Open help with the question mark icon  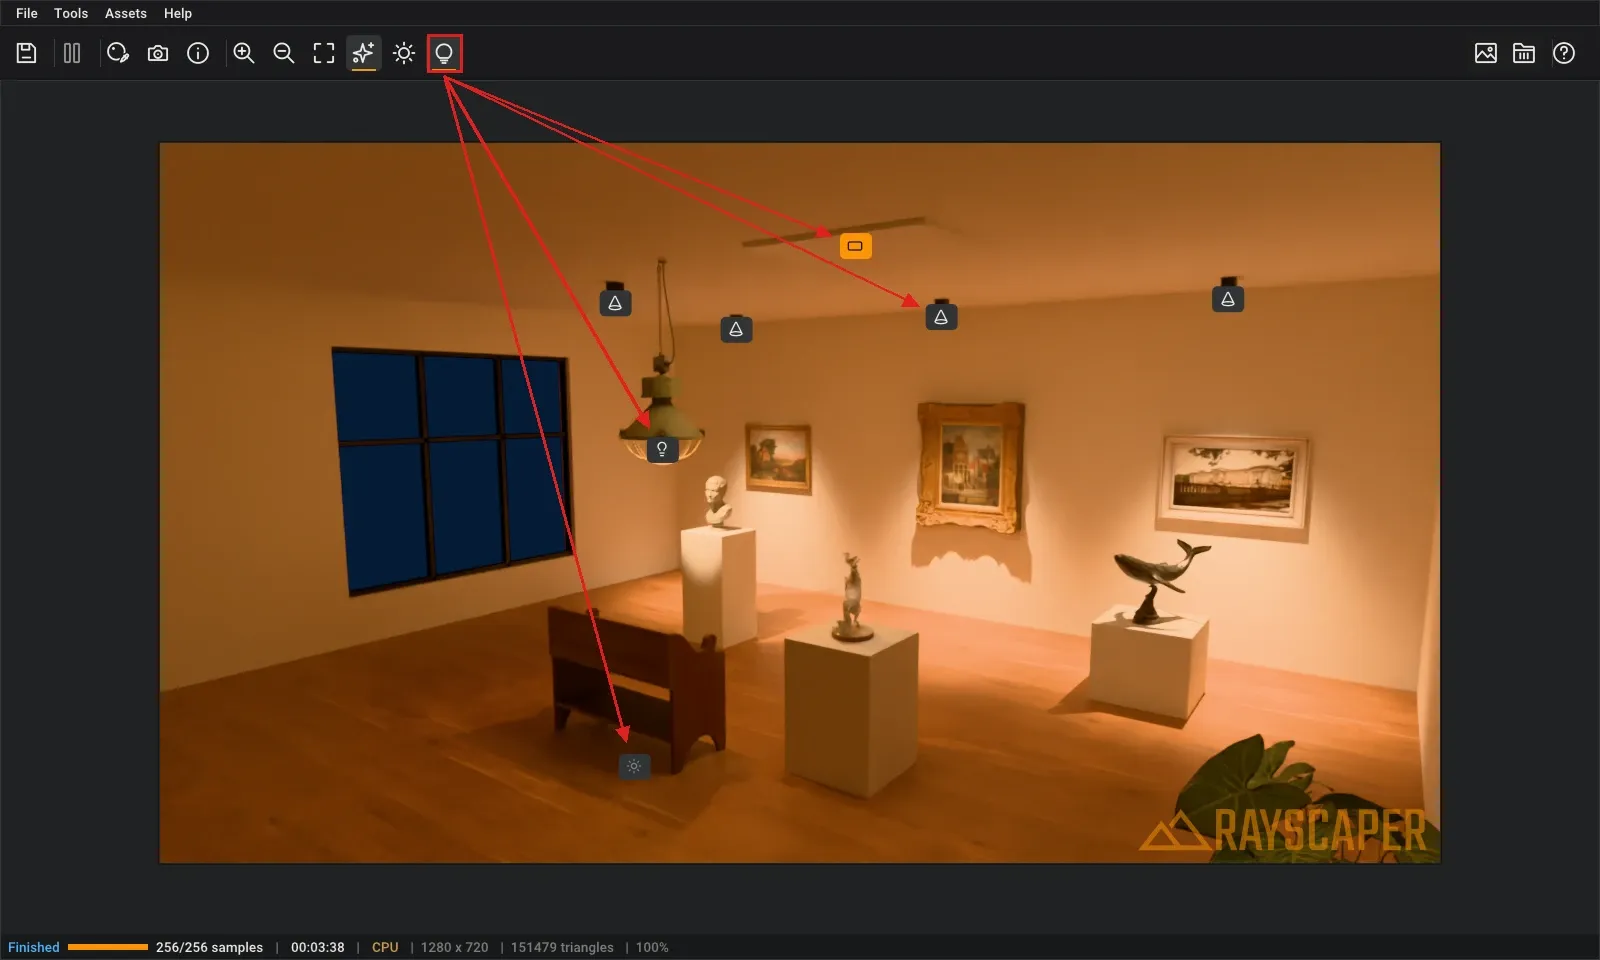[1564, 53]
